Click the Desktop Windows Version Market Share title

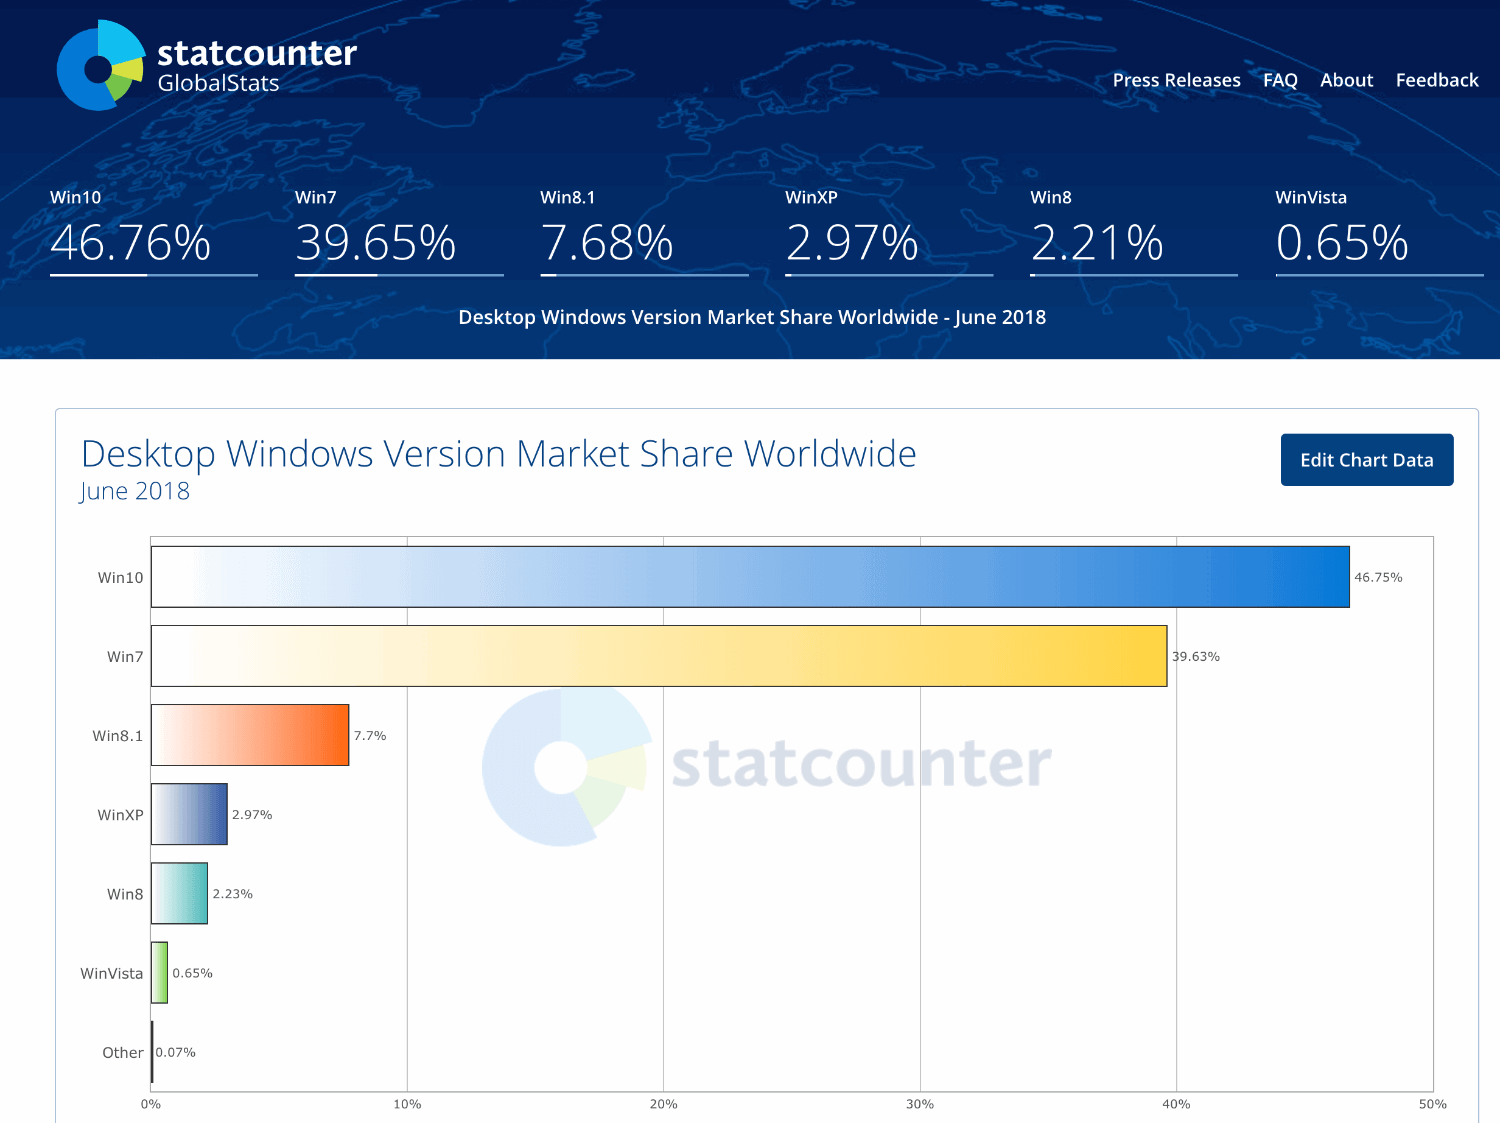click(498, 454)
